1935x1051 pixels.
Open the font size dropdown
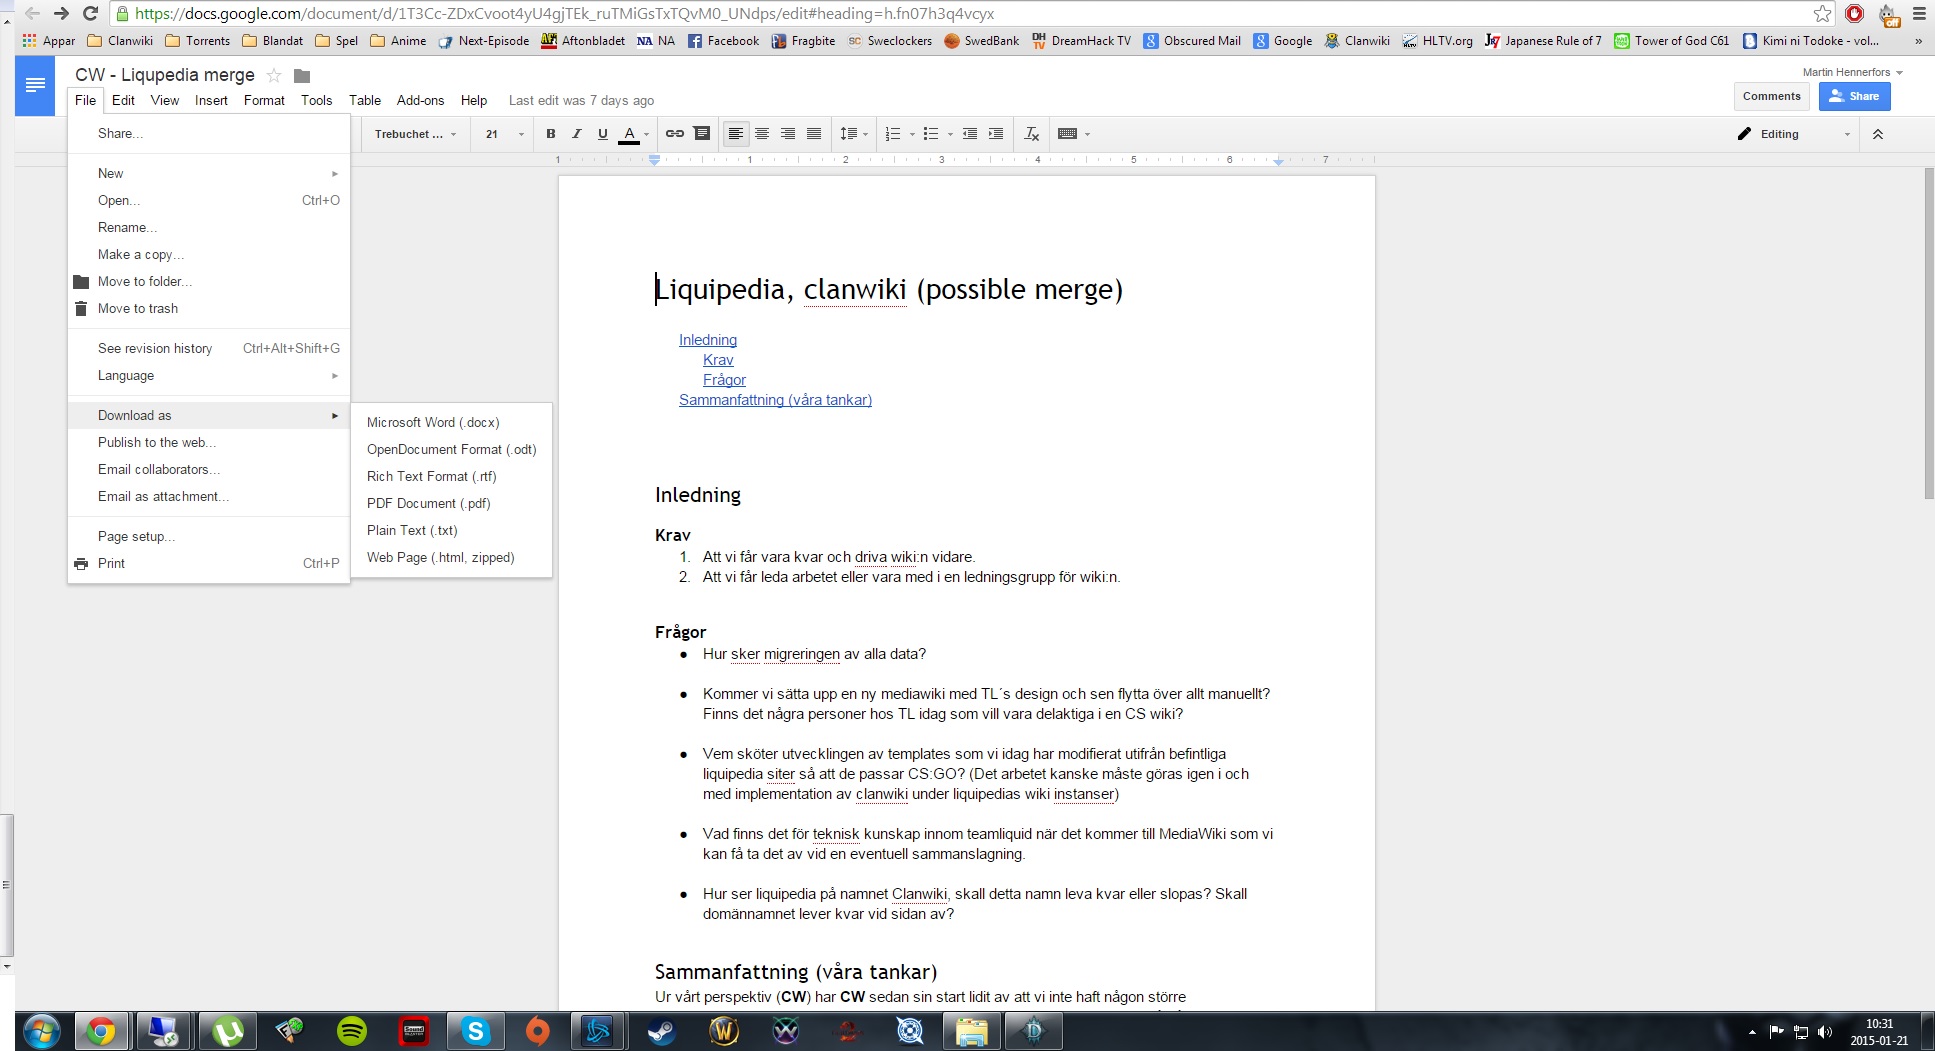(504, 134)
